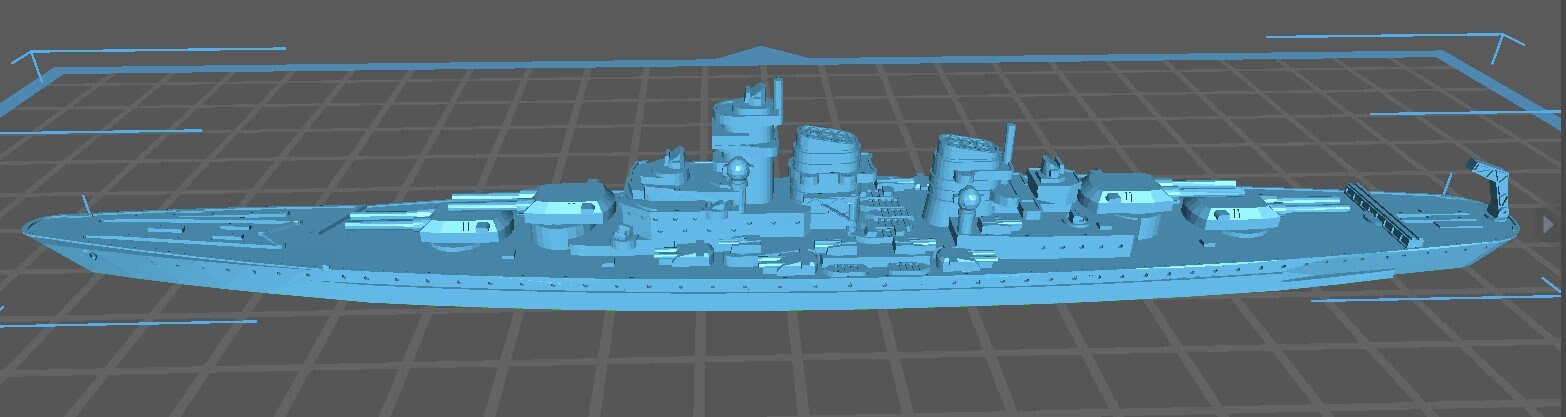Select the second raised forward gun turret
This screenshot has width=1566, height=417.
coord(570,203)
